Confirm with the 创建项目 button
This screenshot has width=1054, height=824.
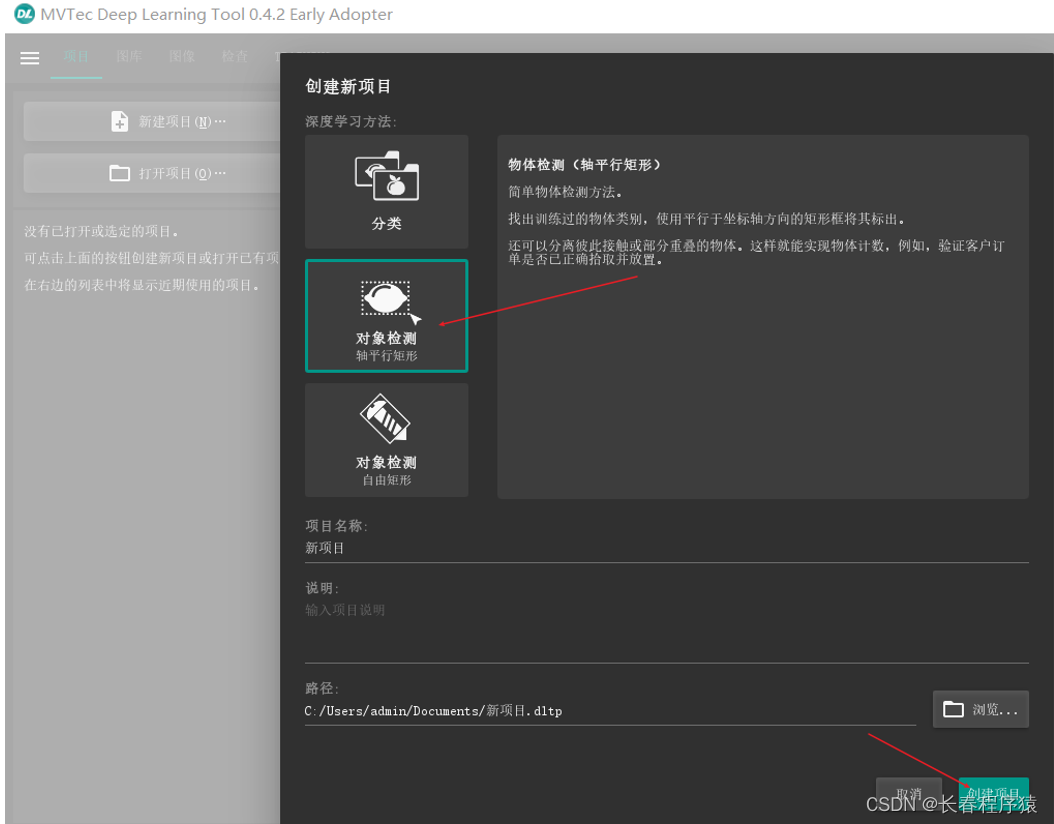tap(994, 794)
